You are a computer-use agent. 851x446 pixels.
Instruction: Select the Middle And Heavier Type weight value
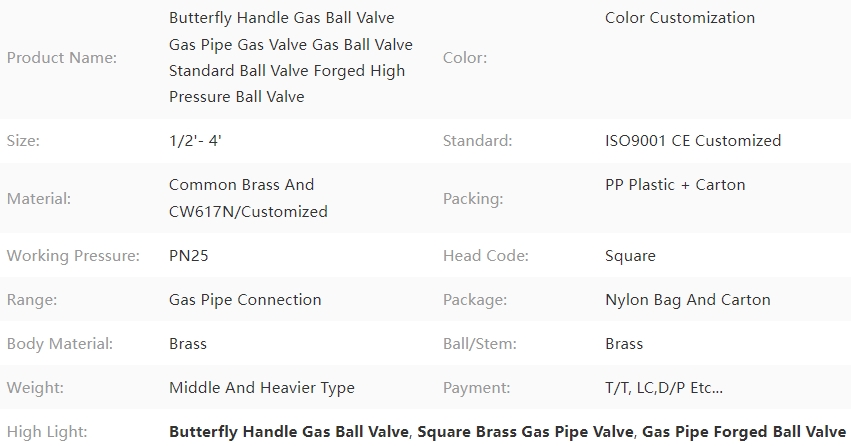tap(262, 388)
